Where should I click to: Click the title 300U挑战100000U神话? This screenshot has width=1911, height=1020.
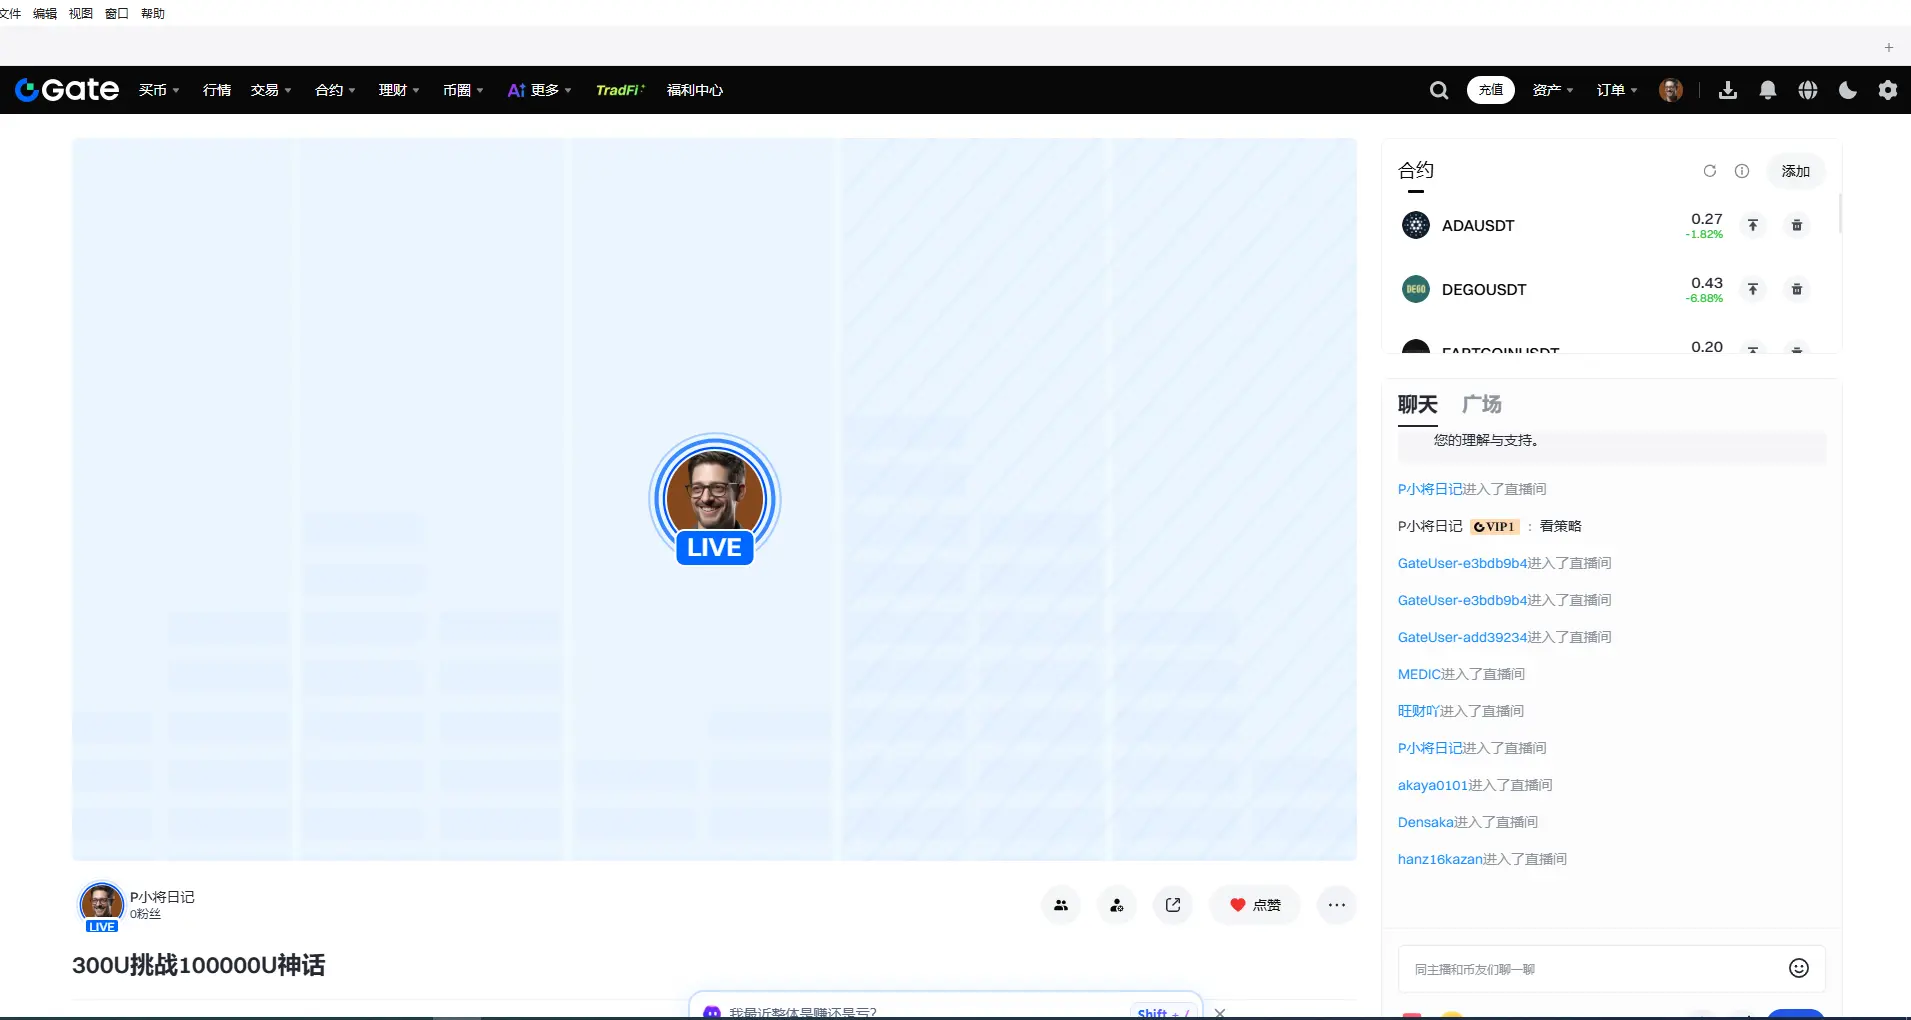(199, 965)
